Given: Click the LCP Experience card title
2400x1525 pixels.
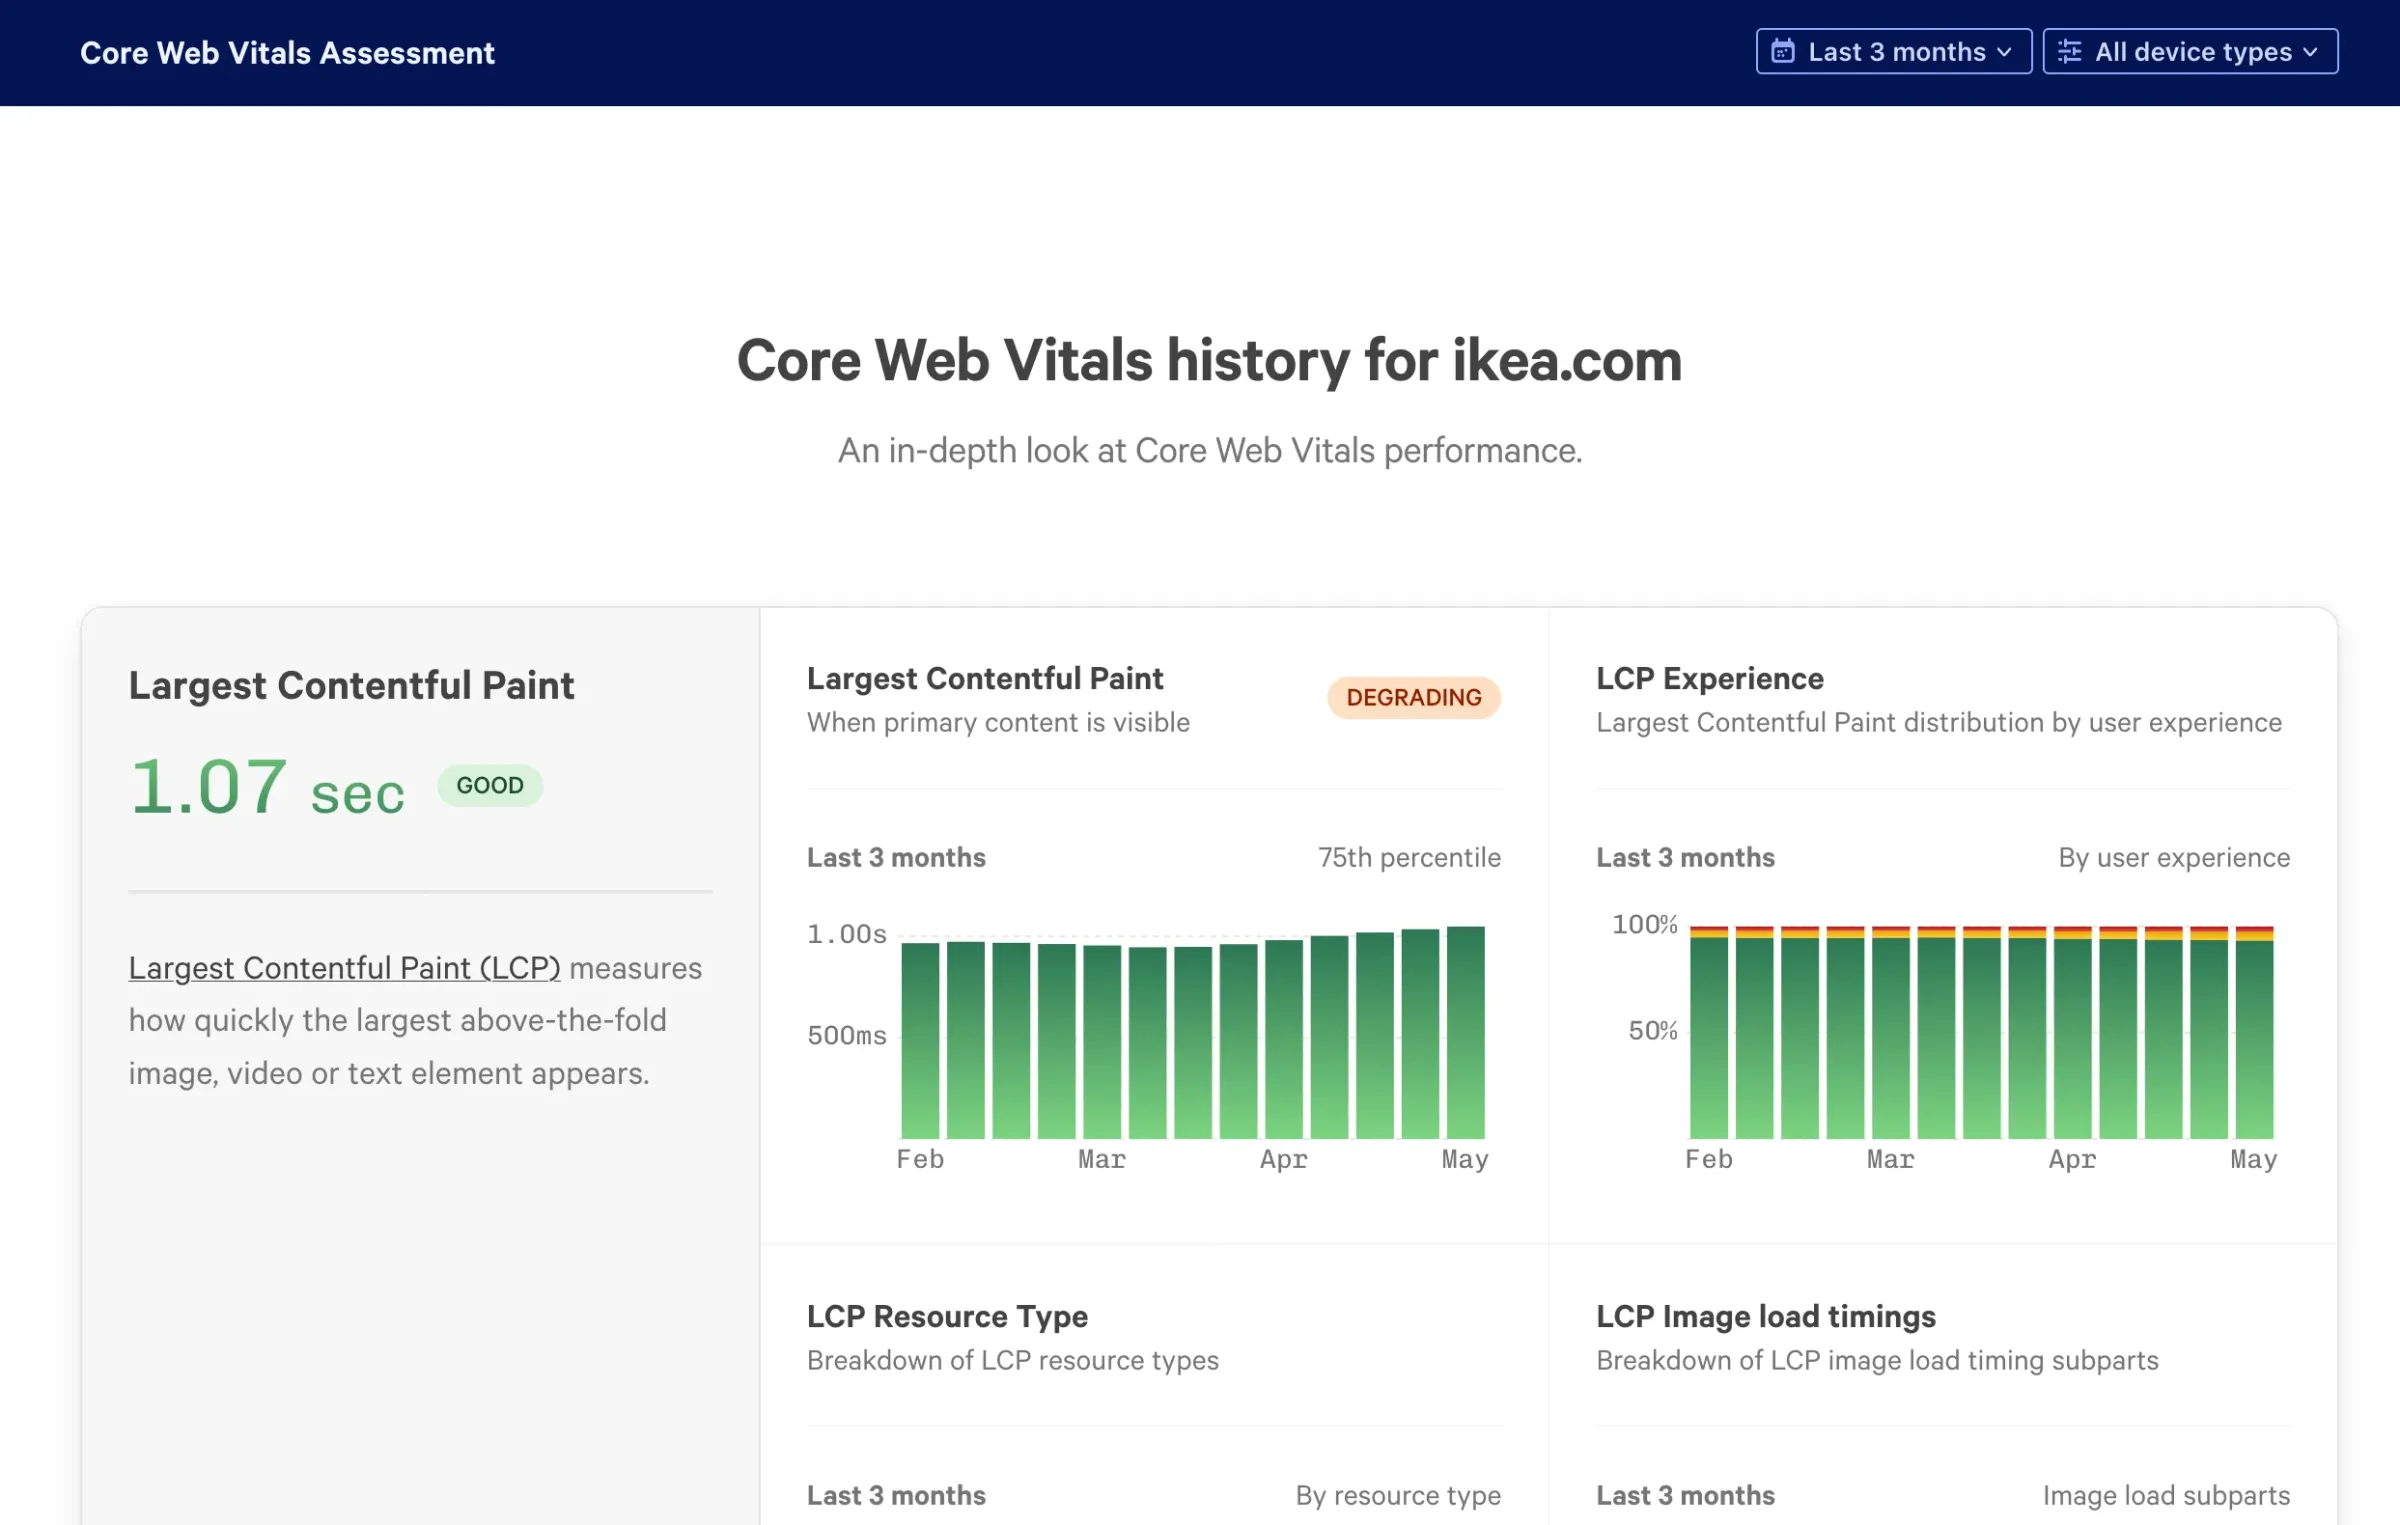Looking at the screenshot, I should 1709,678.
